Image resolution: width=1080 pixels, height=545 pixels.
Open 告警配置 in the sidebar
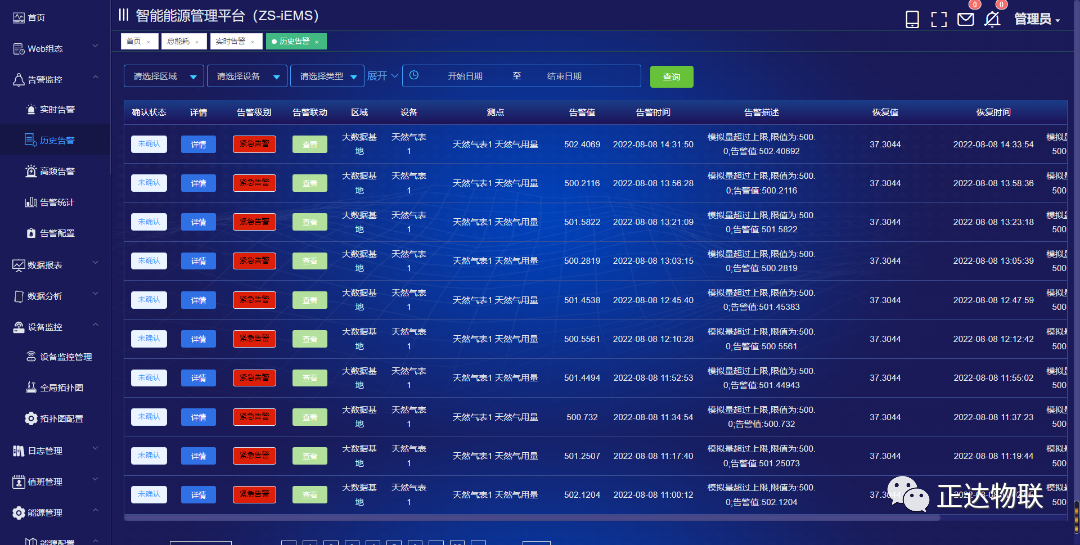point(50,234)
